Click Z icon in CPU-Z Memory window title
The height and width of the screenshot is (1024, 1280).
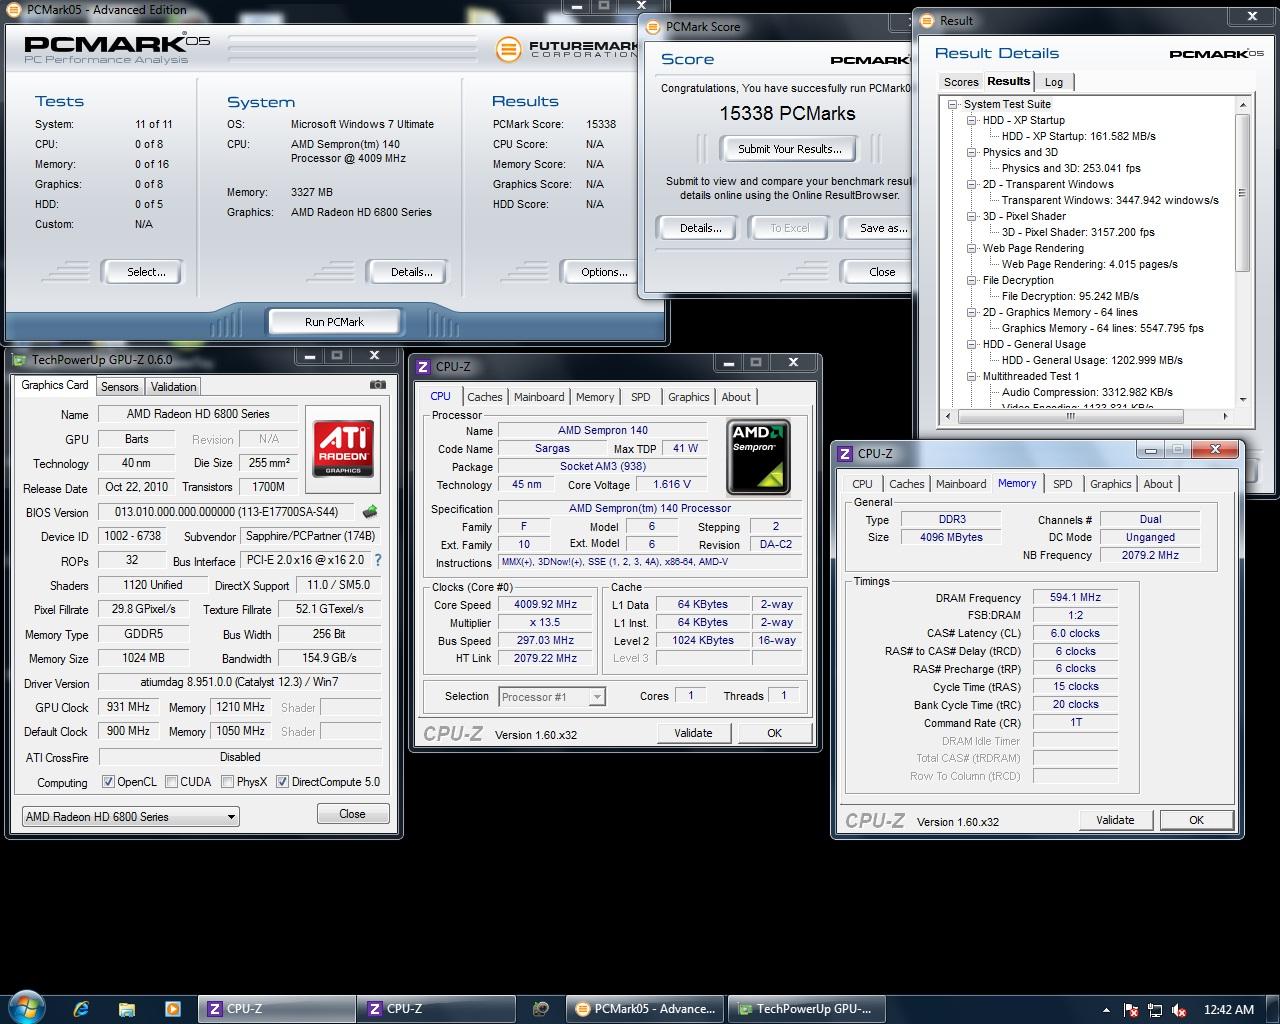pyautogui.click(x=845, y=454)
